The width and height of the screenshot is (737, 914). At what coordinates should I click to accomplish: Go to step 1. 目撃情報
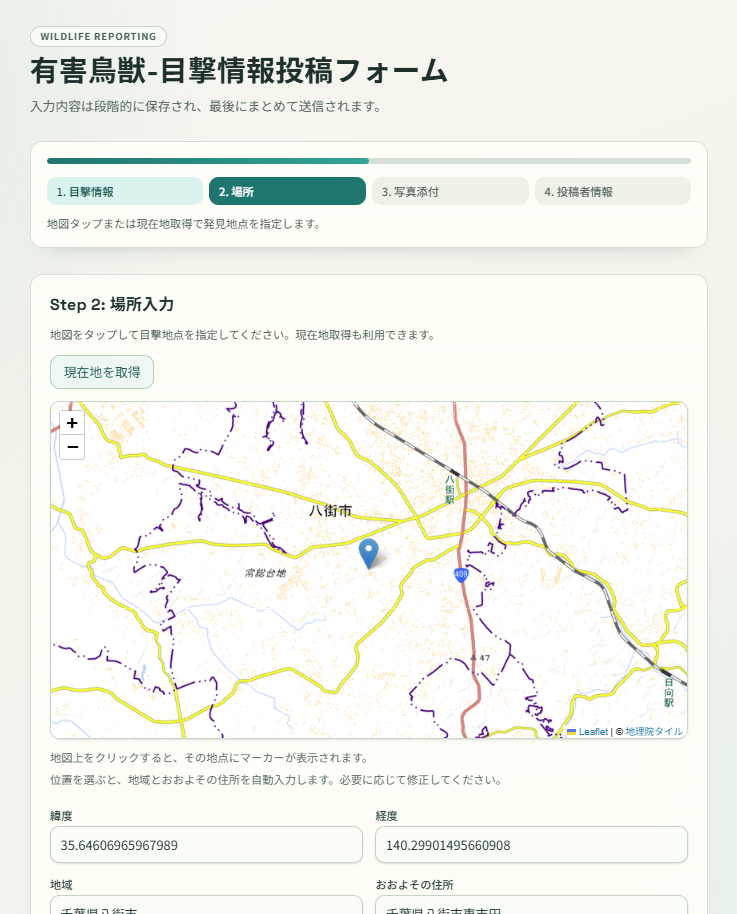(x=125, y=191)
